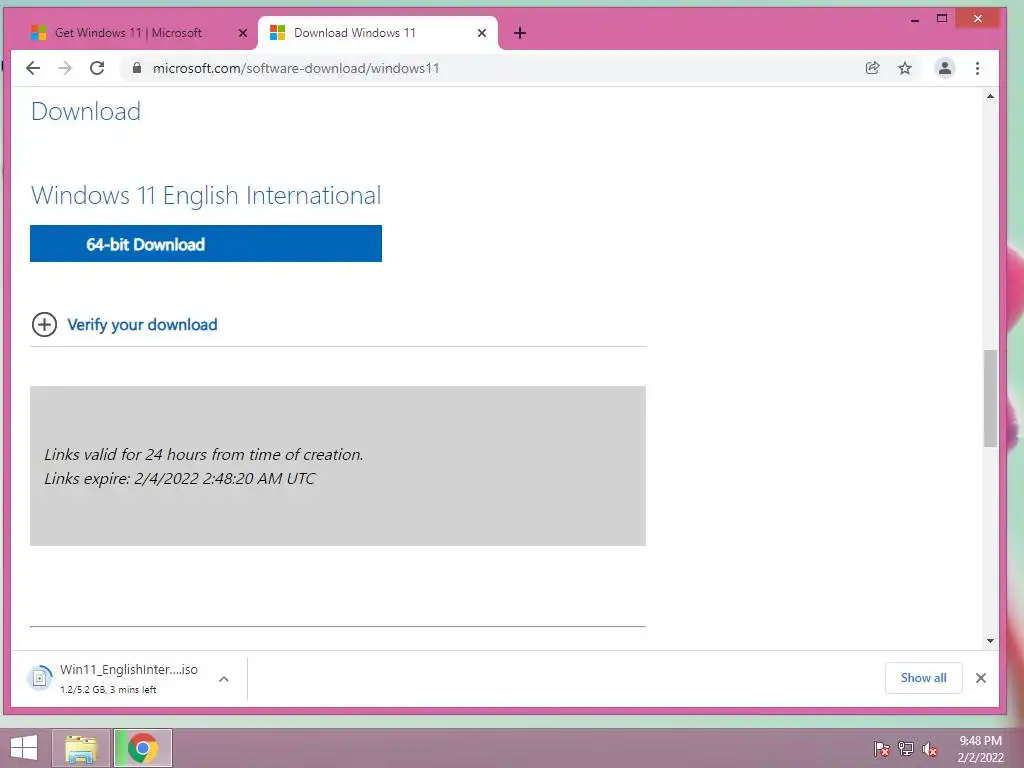Bookmark this page with the star icon
Screen dimensions: 1024x768
pyautogui.click(x=904, y=68)
